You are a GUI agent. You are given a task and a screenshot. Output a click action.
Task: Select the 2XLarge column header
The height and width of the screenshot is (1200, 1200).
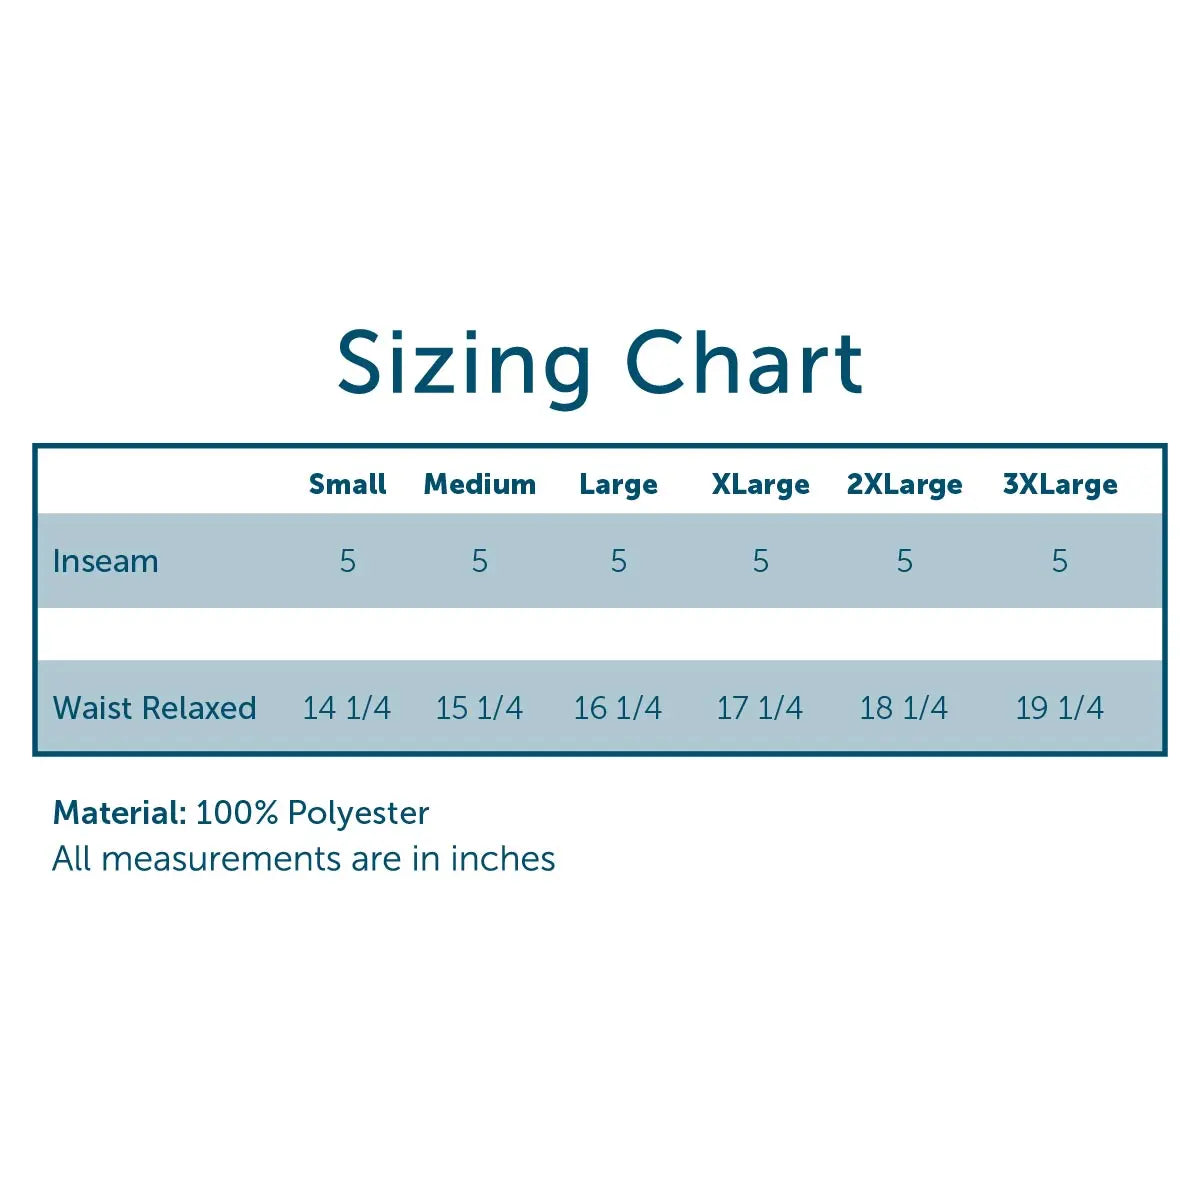[x=904, y=485]
